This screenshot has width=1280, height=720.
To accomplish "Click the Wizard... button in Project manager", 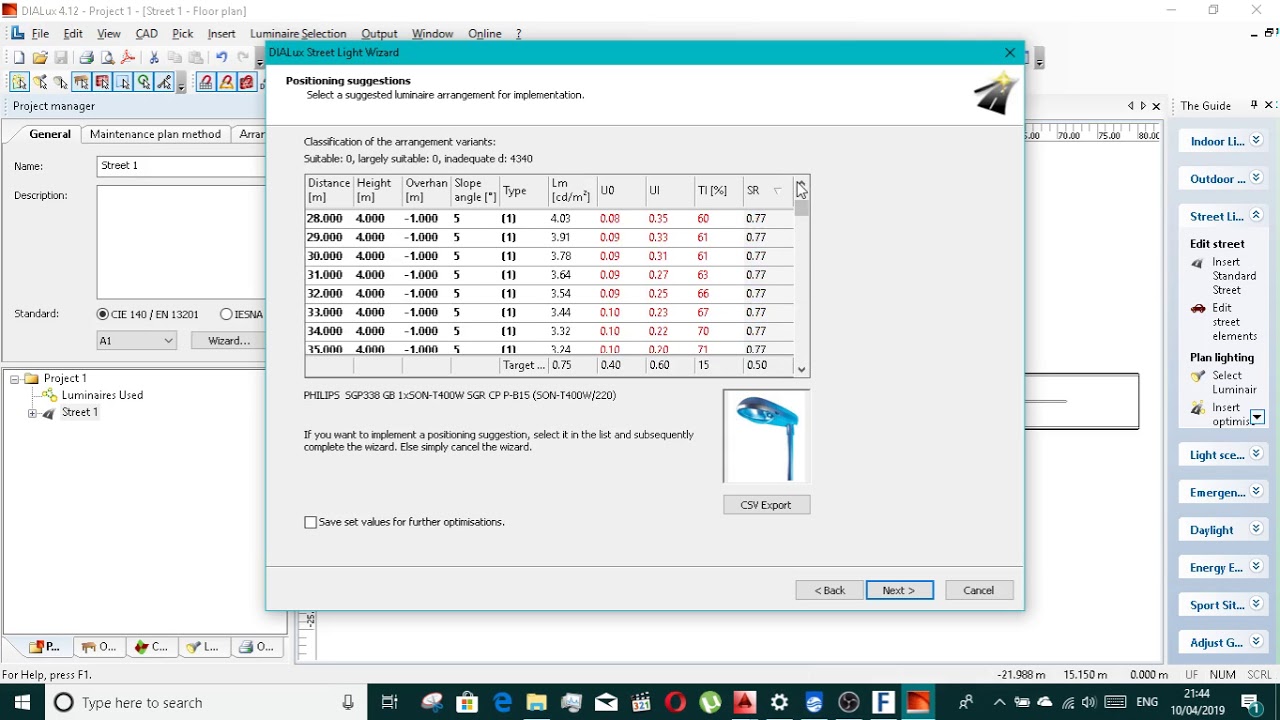I will 229,341.
